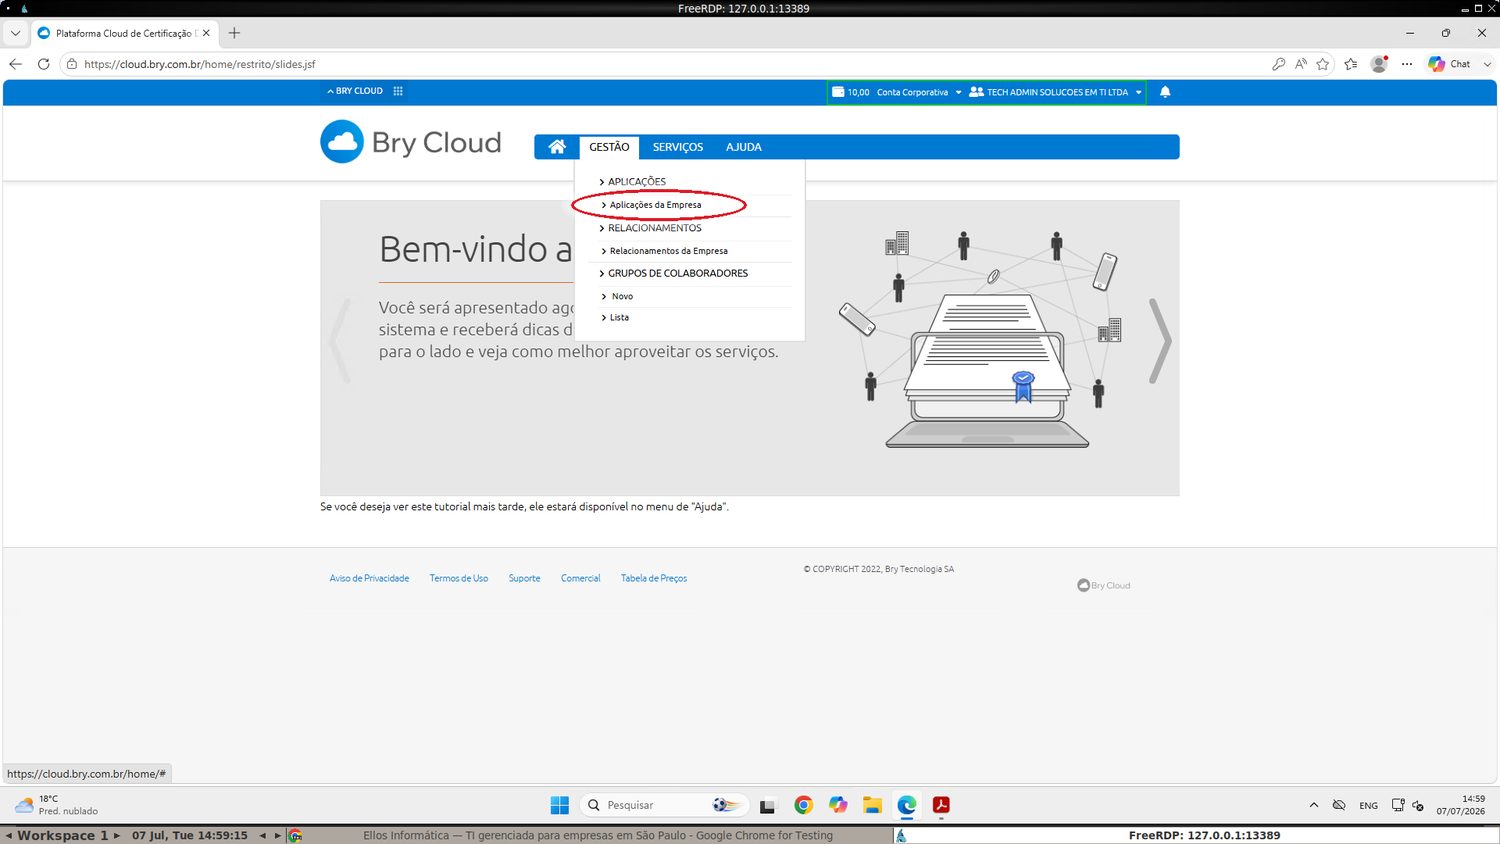Image resolution: width=1500 pixels, height=844 pixels.
Task: Select Relacionamentos da Empresa
Action: (x=668, y=251)
